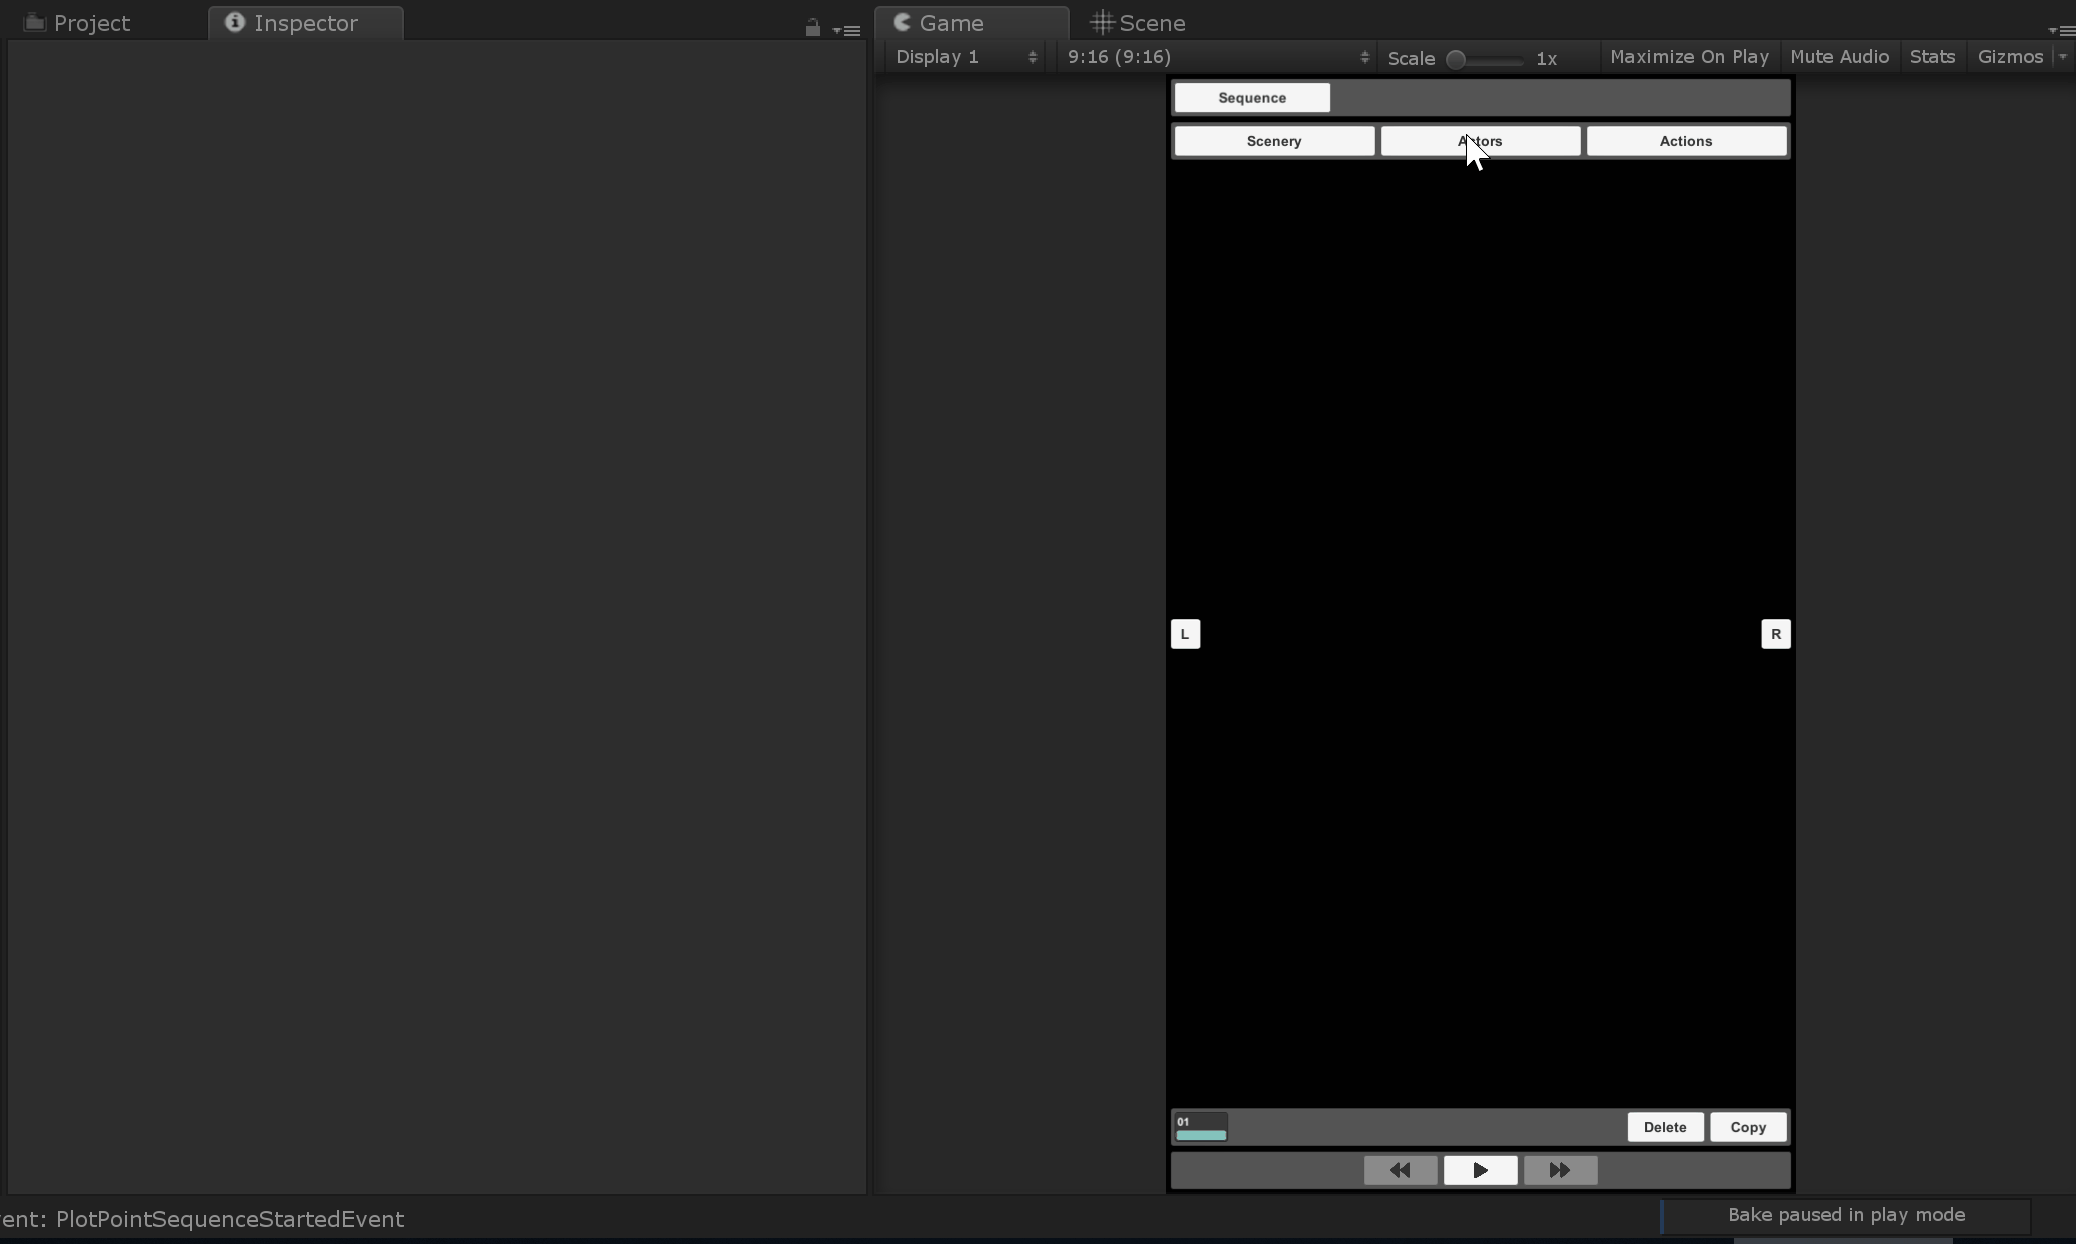The width and height of the screenshot is (2076, 1244).
Task: Open the top-right hamburger menu icon
Action: tap(2063, 31)
